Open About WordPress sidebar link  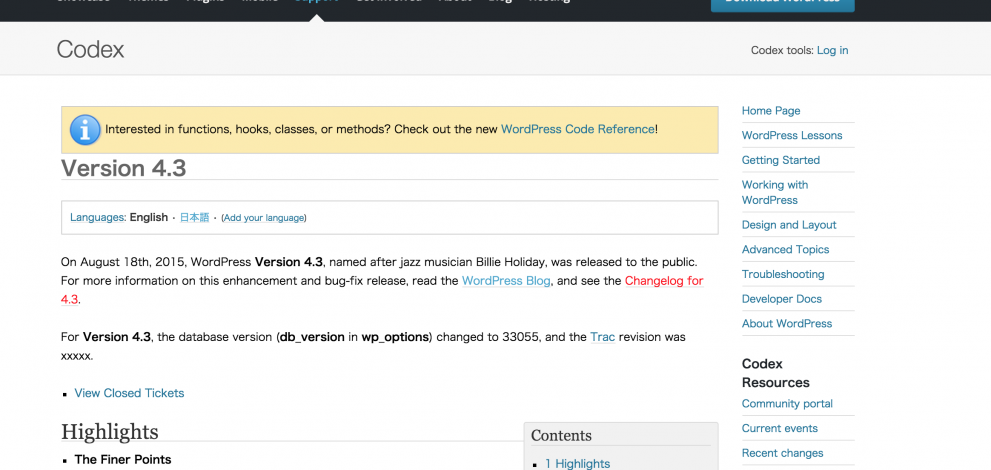point(787,323)
